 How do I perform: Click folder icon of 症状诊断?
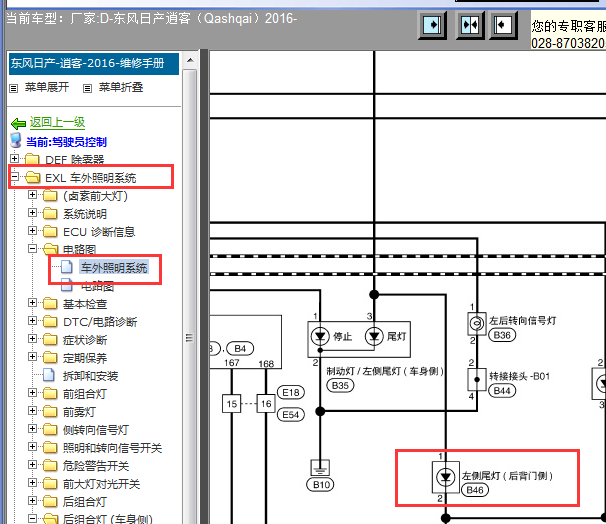point(50,339)
